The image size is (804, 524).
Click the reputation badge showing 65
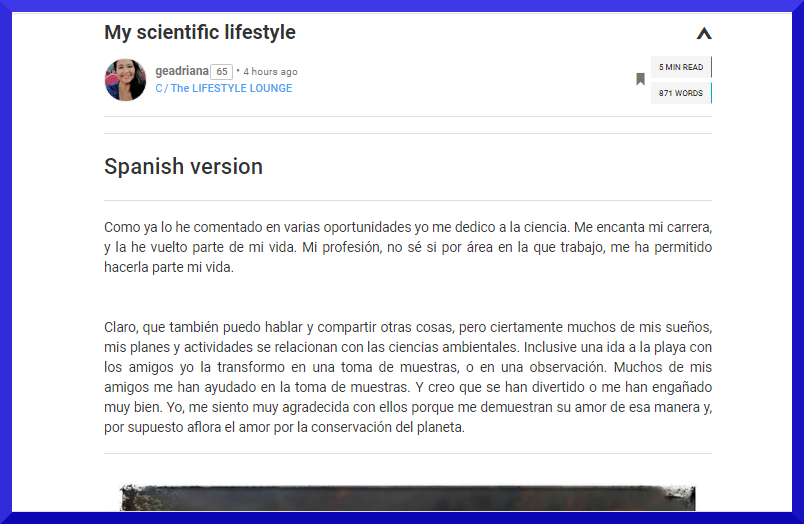(222, 72)
